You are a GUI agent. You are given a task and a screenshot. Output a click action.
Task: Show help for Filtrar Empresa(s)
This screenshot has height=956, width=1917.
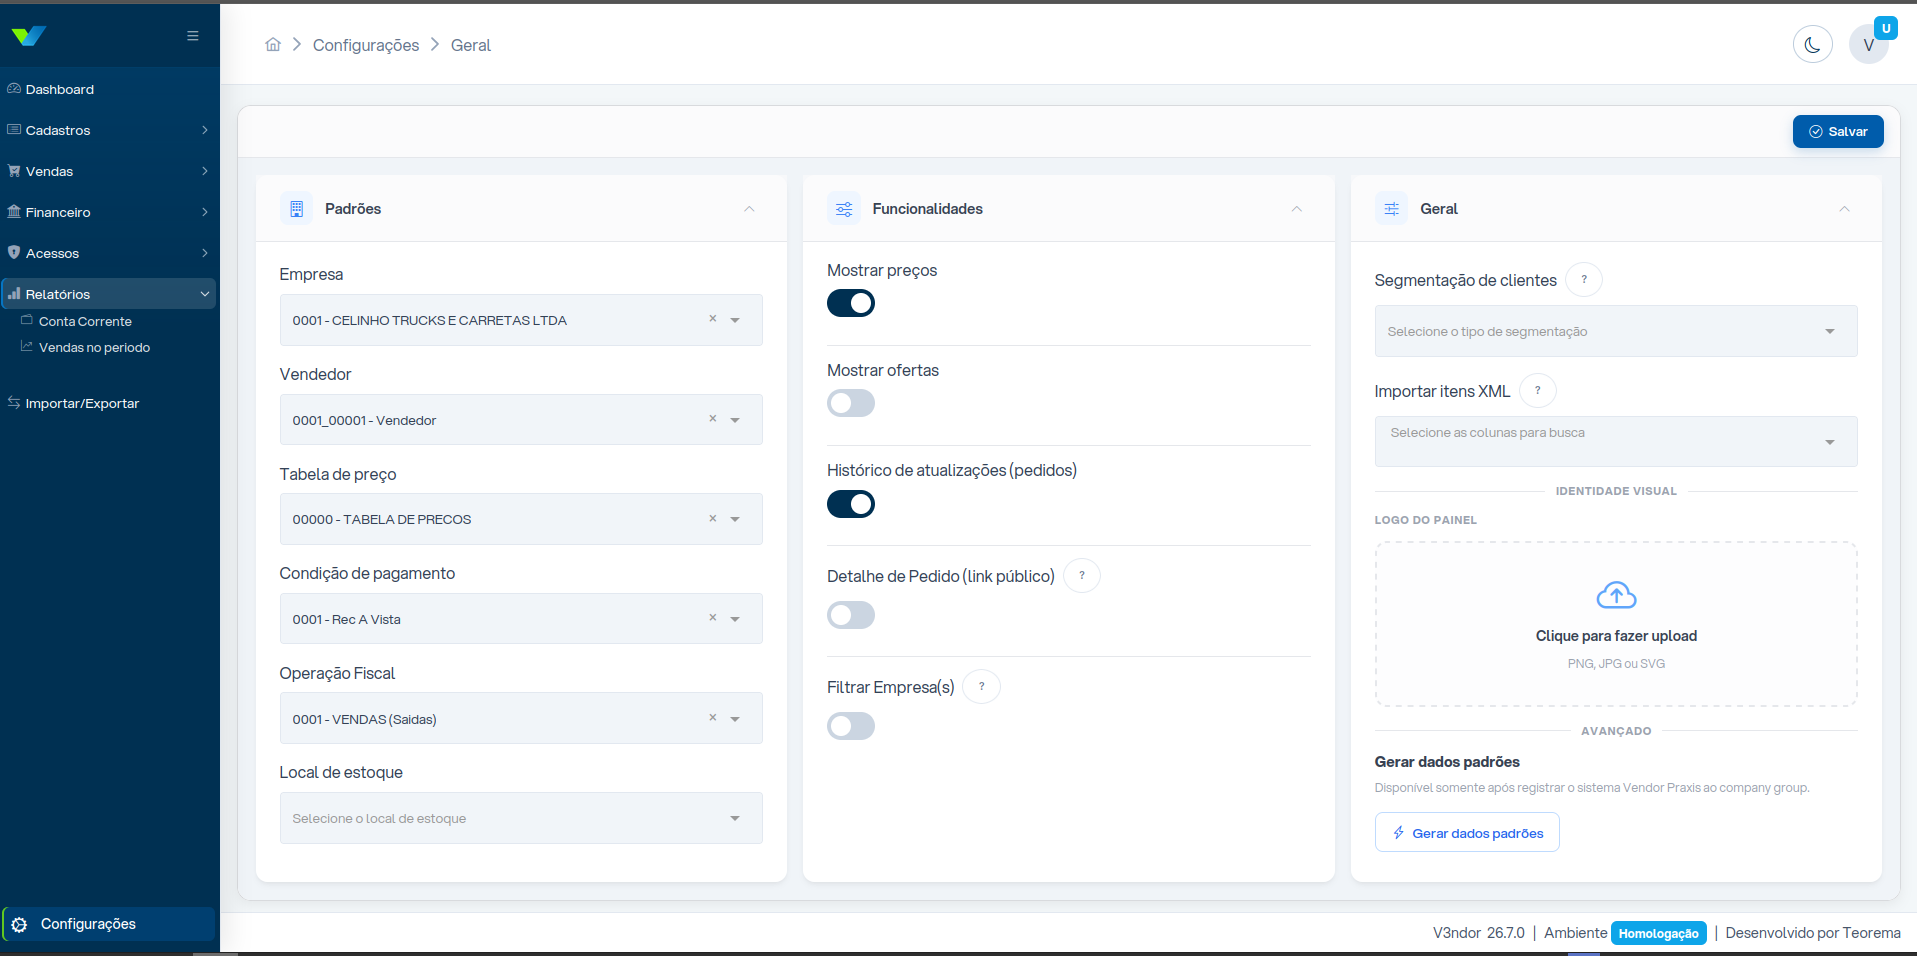[982, 687]
